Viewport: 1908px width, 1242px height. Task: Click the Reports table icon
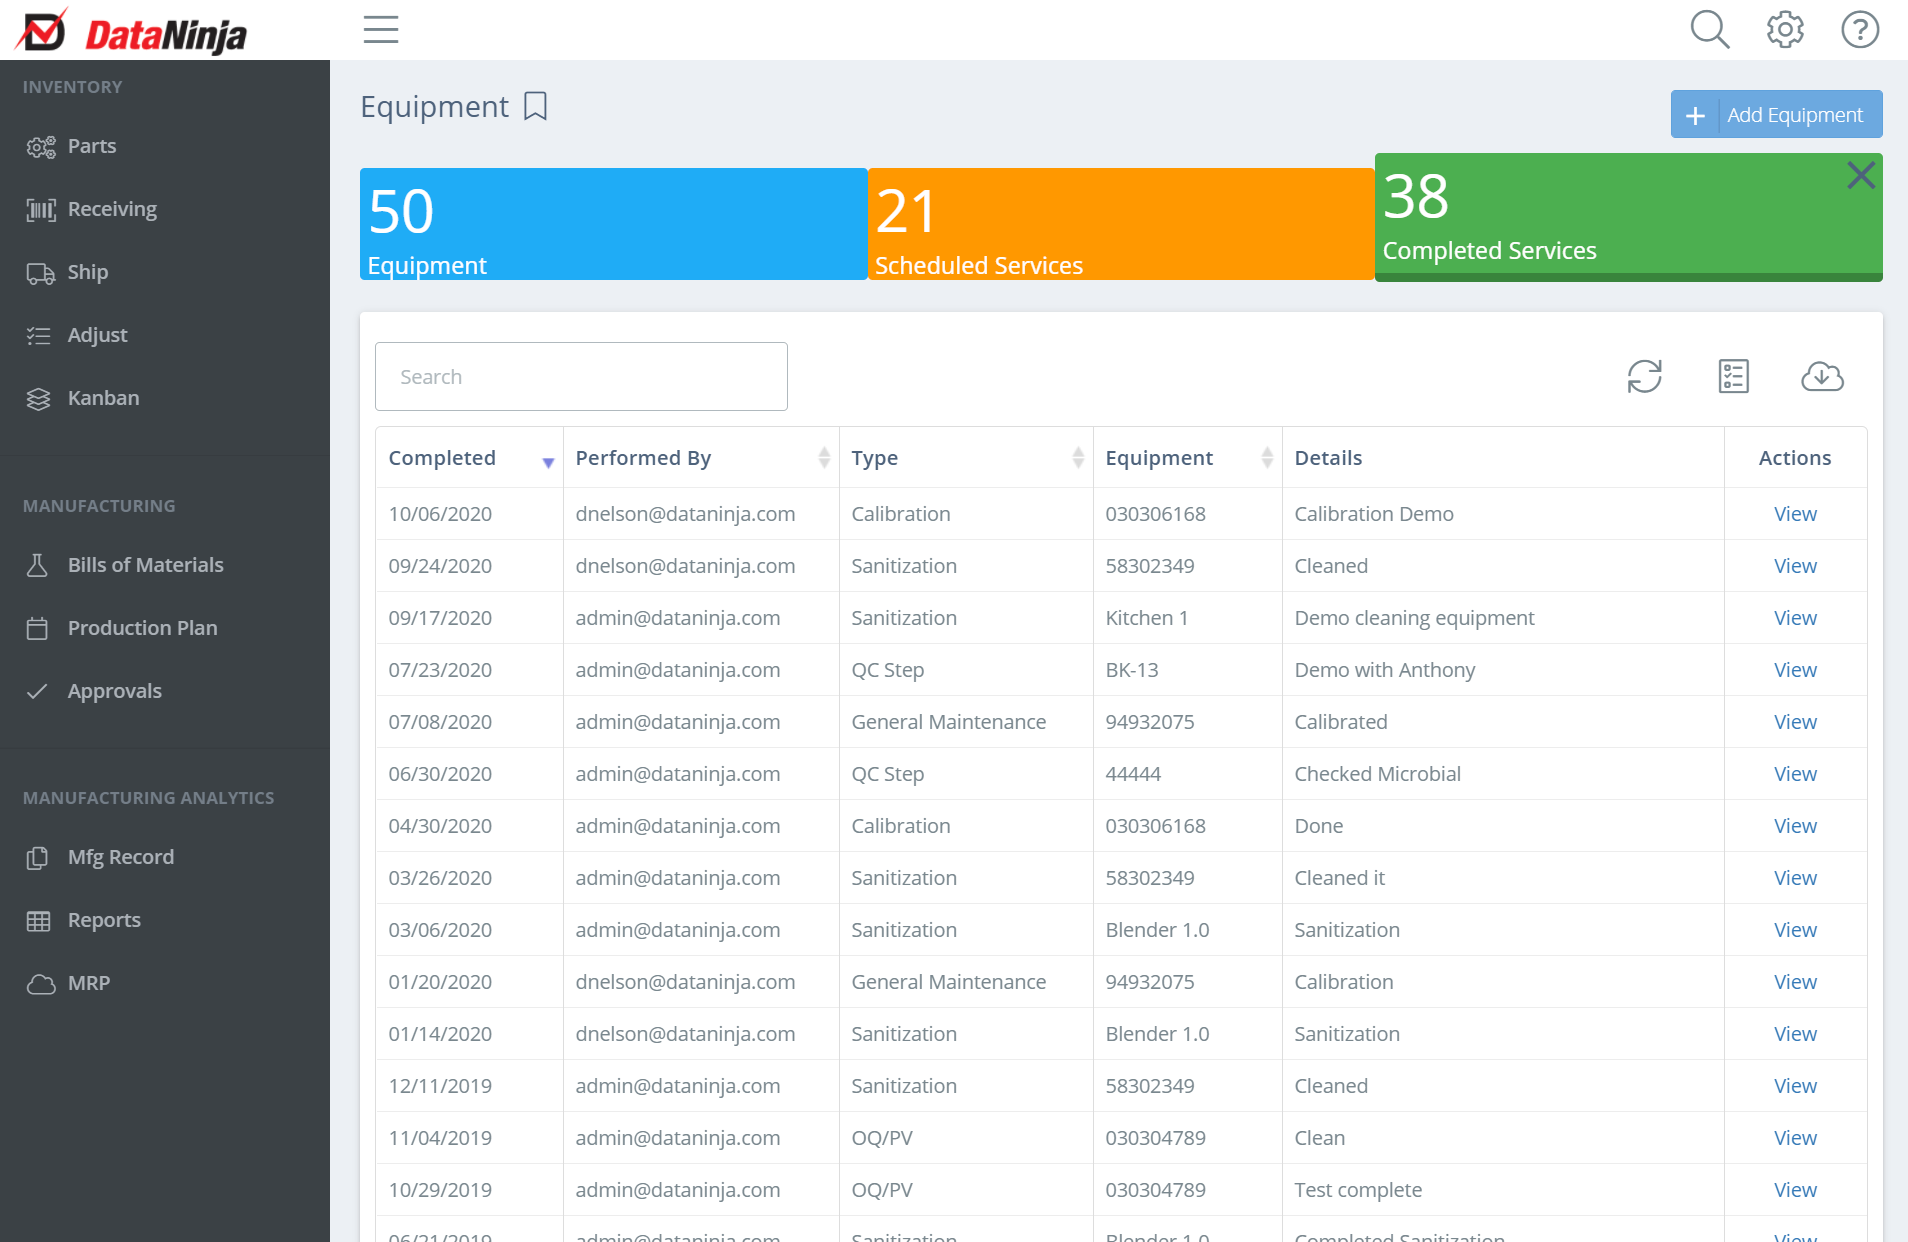(38, 921)
